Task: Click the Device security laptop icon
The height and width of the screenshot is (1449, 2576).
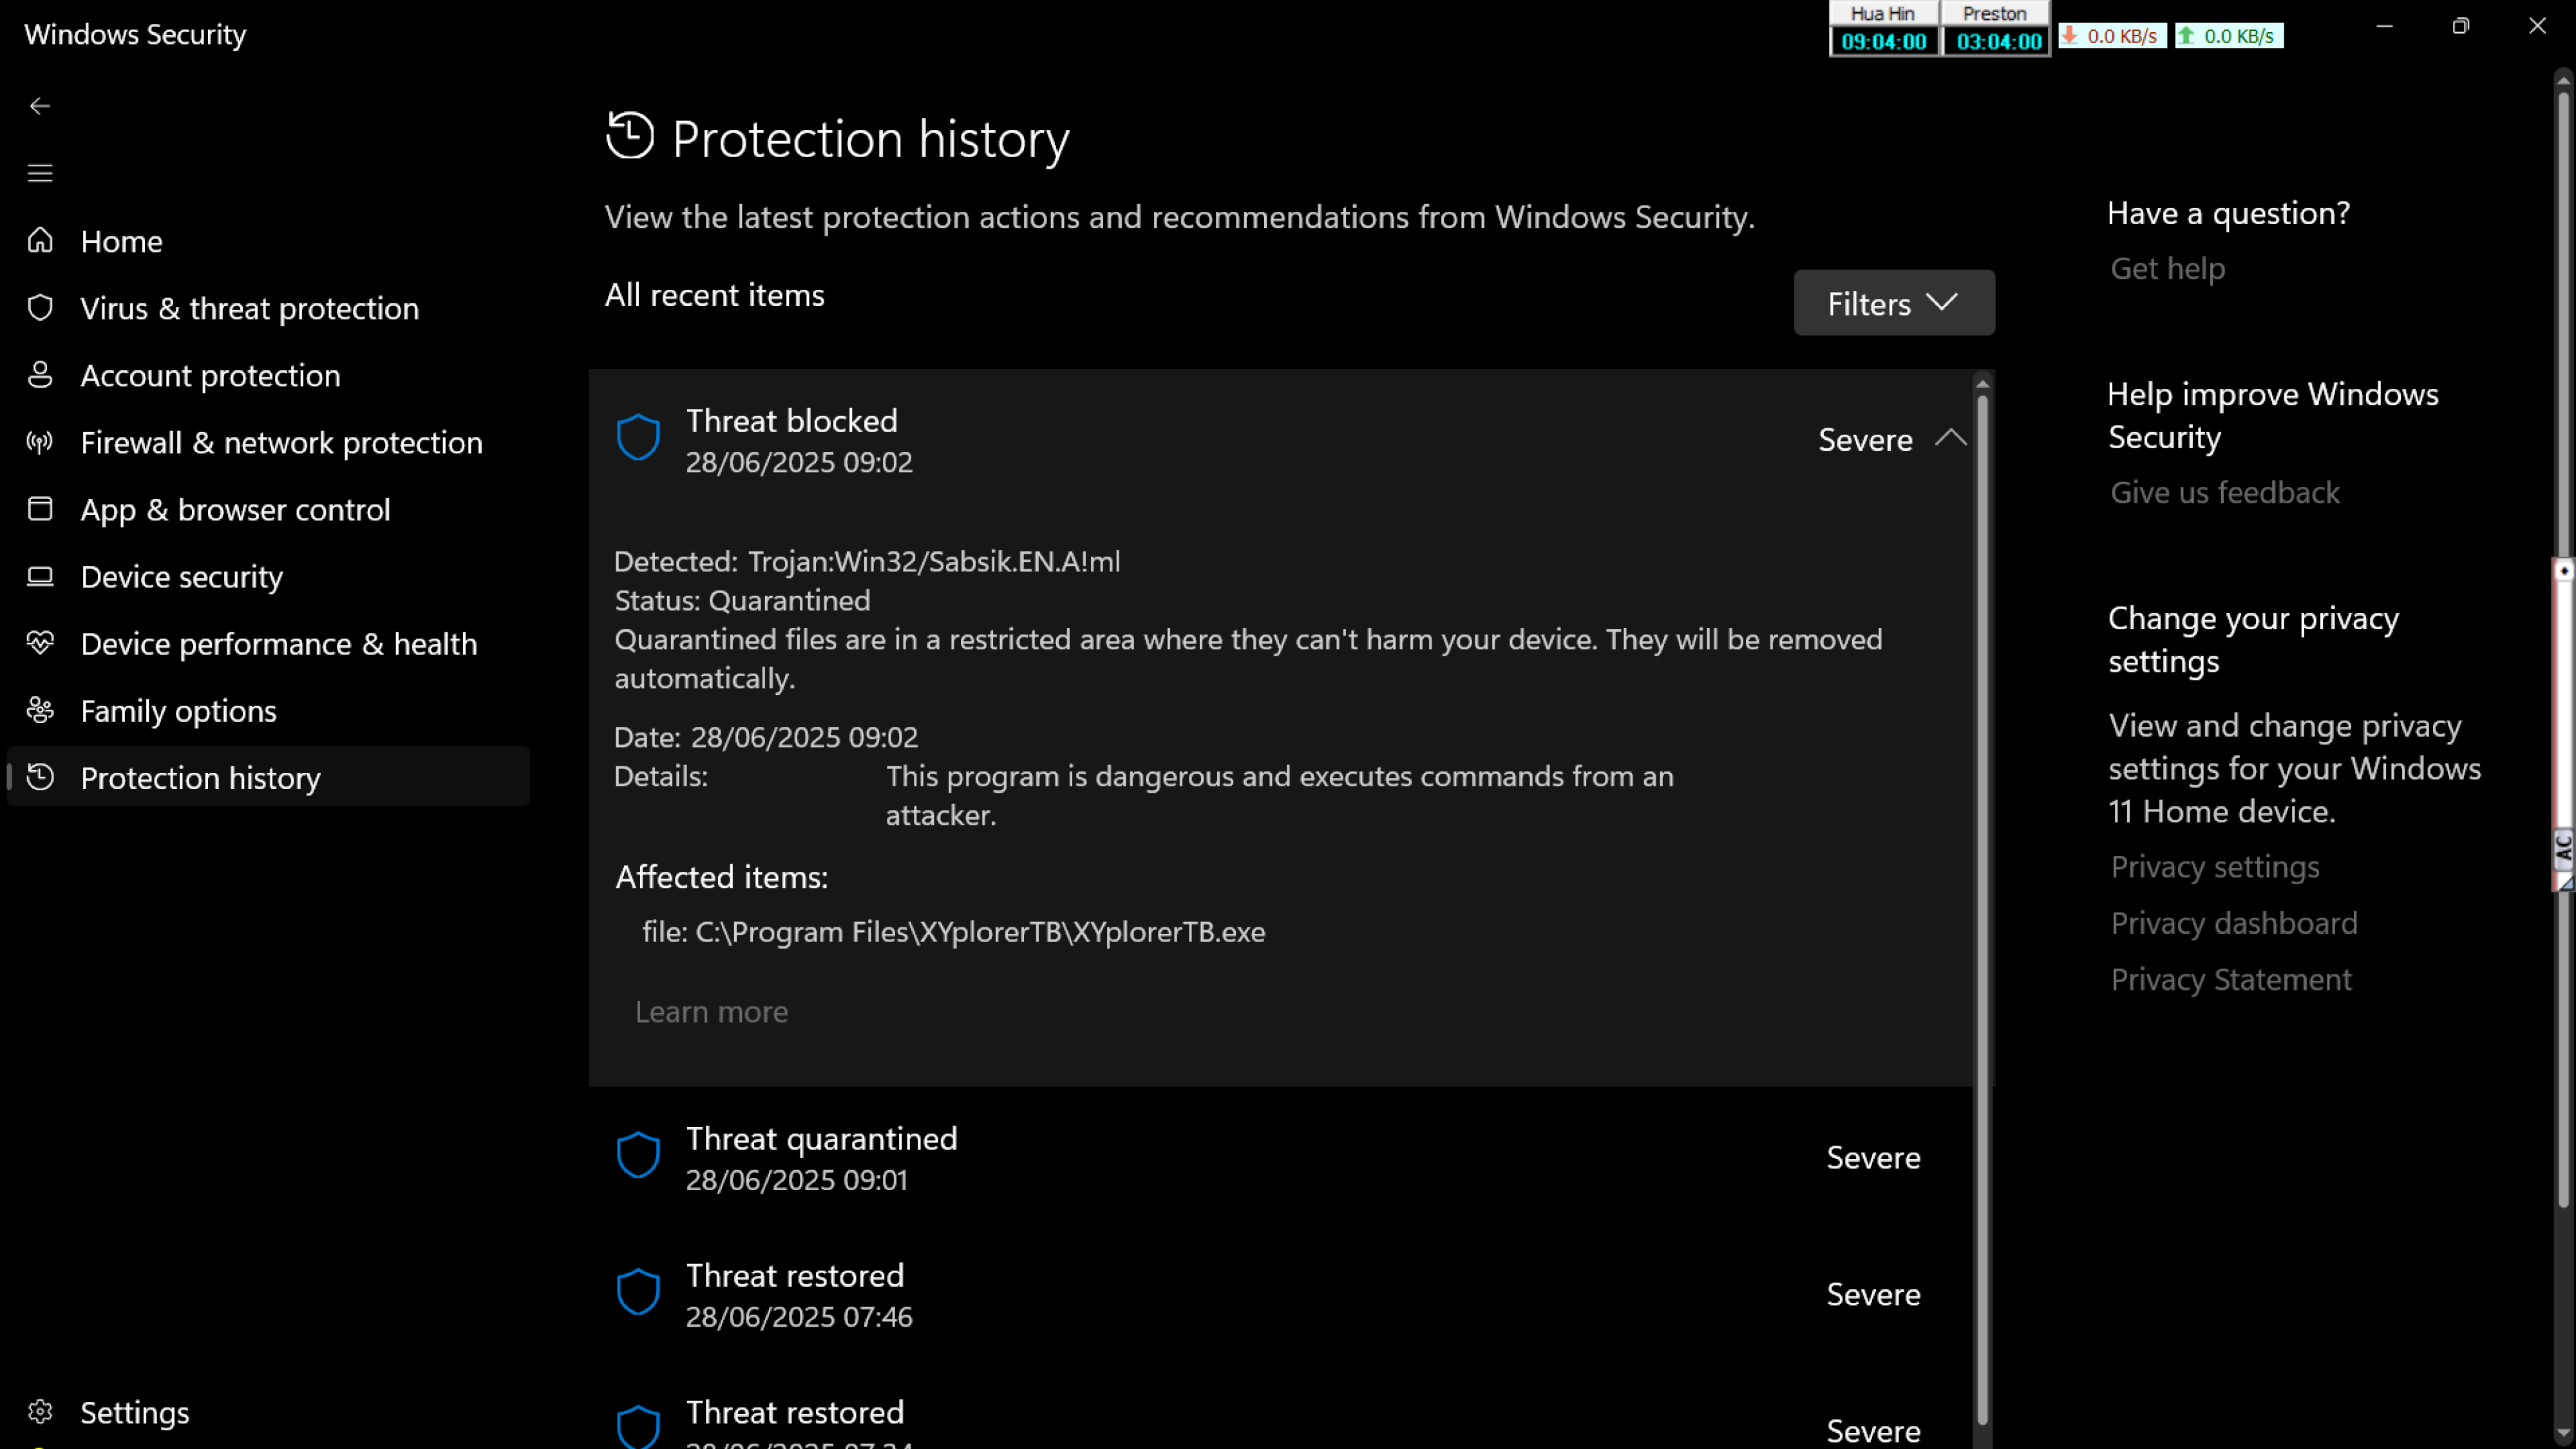Action: [x=40, y=576]
